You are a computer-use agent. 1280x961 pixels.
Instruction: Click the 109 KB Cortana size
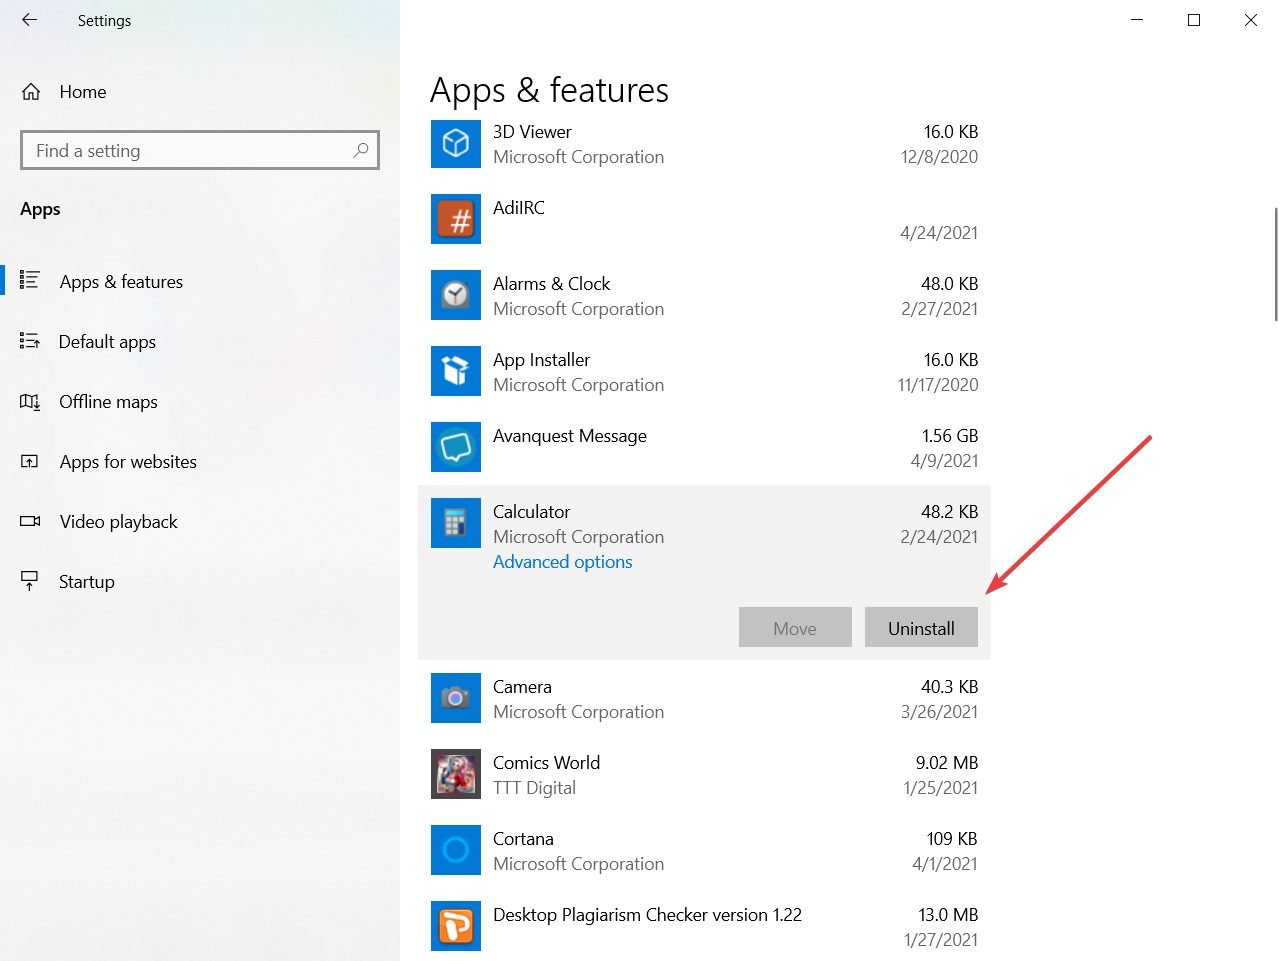952,839
